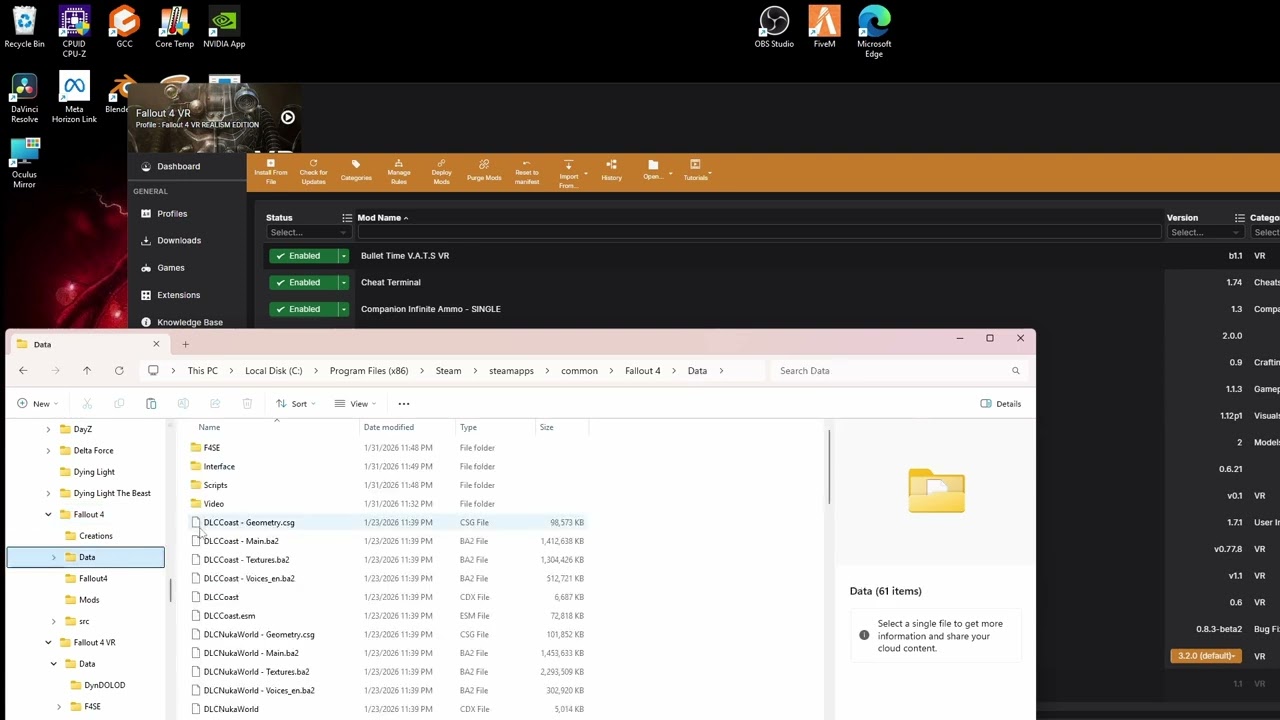Open status dropdown arrow for Cheat Terminal

pos(343,283)
